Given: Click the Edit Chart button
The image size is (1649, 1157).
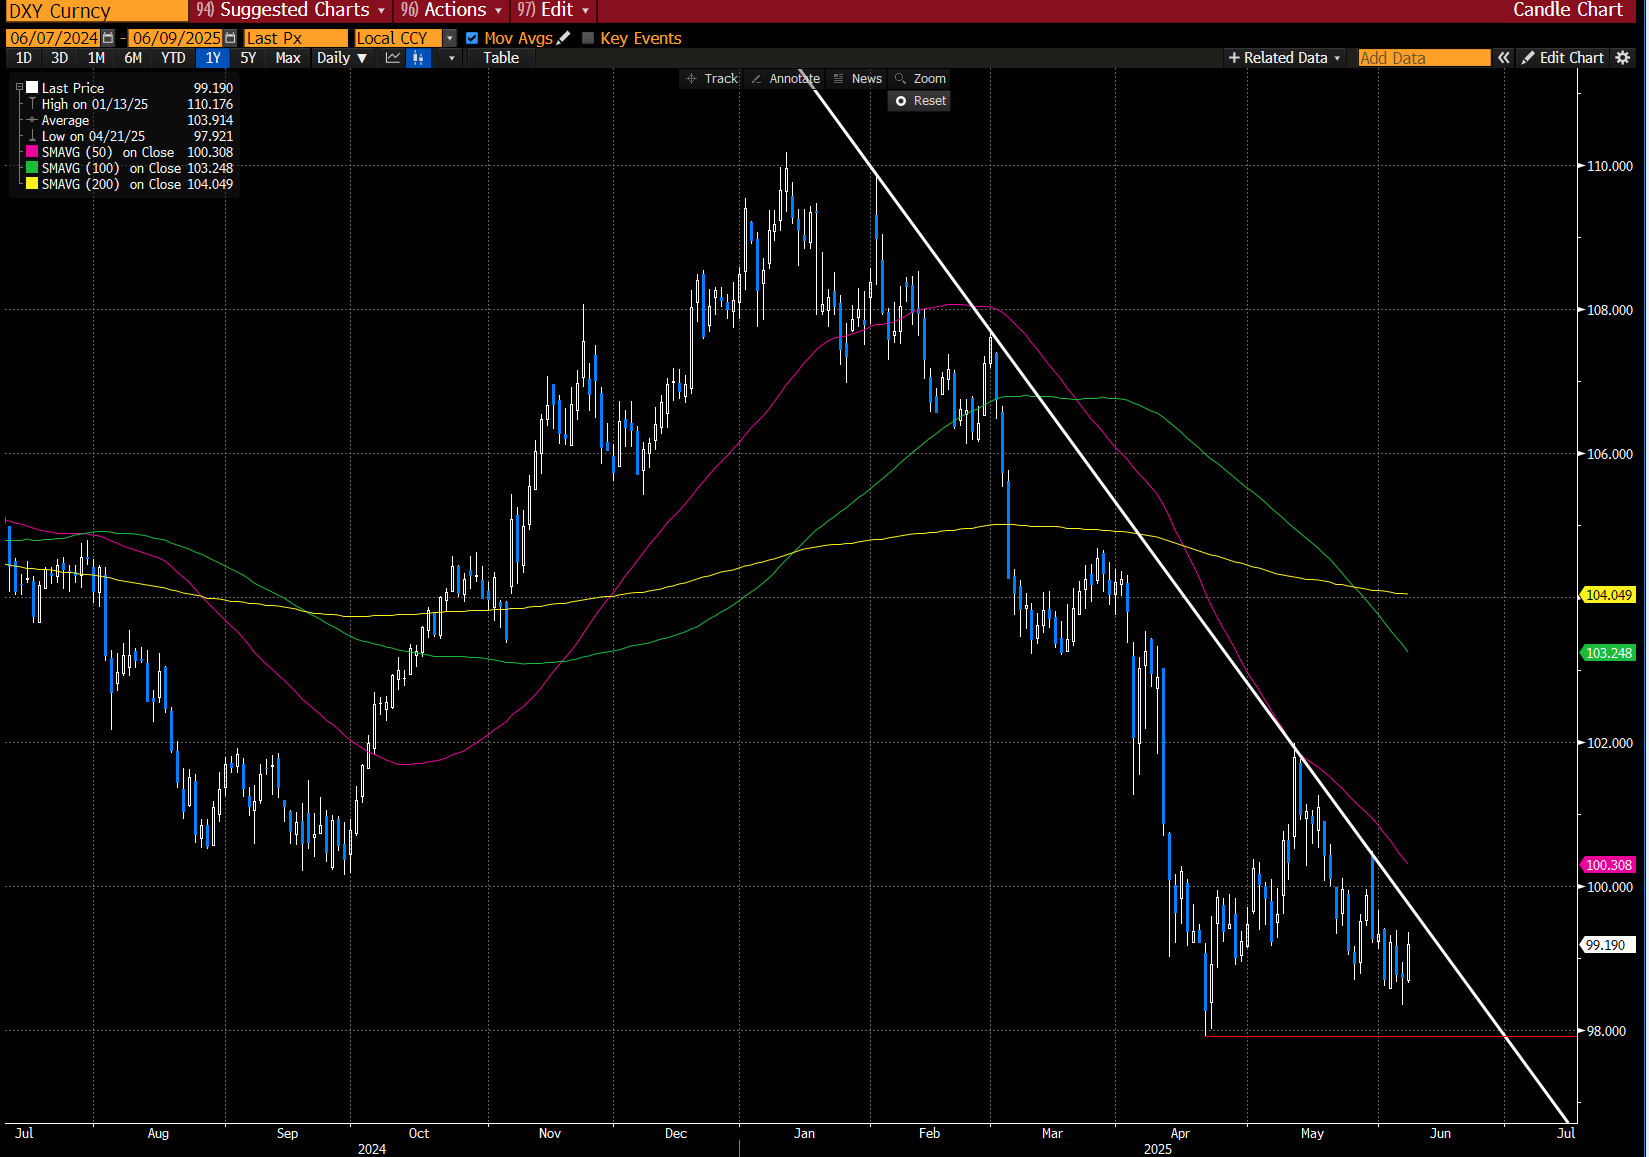Looking at the screenshot, I should 1562,58.
